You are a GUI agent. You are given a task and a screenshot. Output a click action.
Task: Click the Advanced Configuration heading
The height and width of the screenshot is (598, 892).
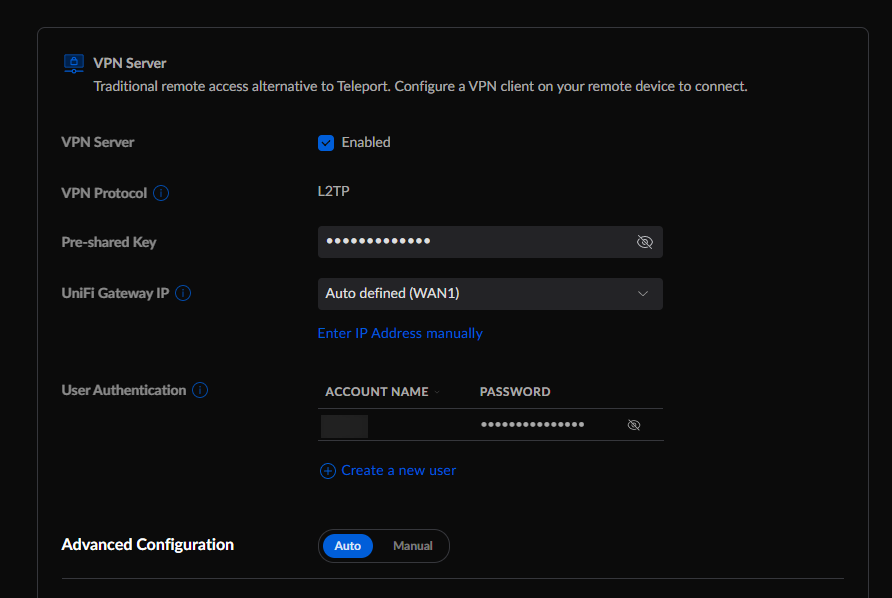(x=148, y=545)
